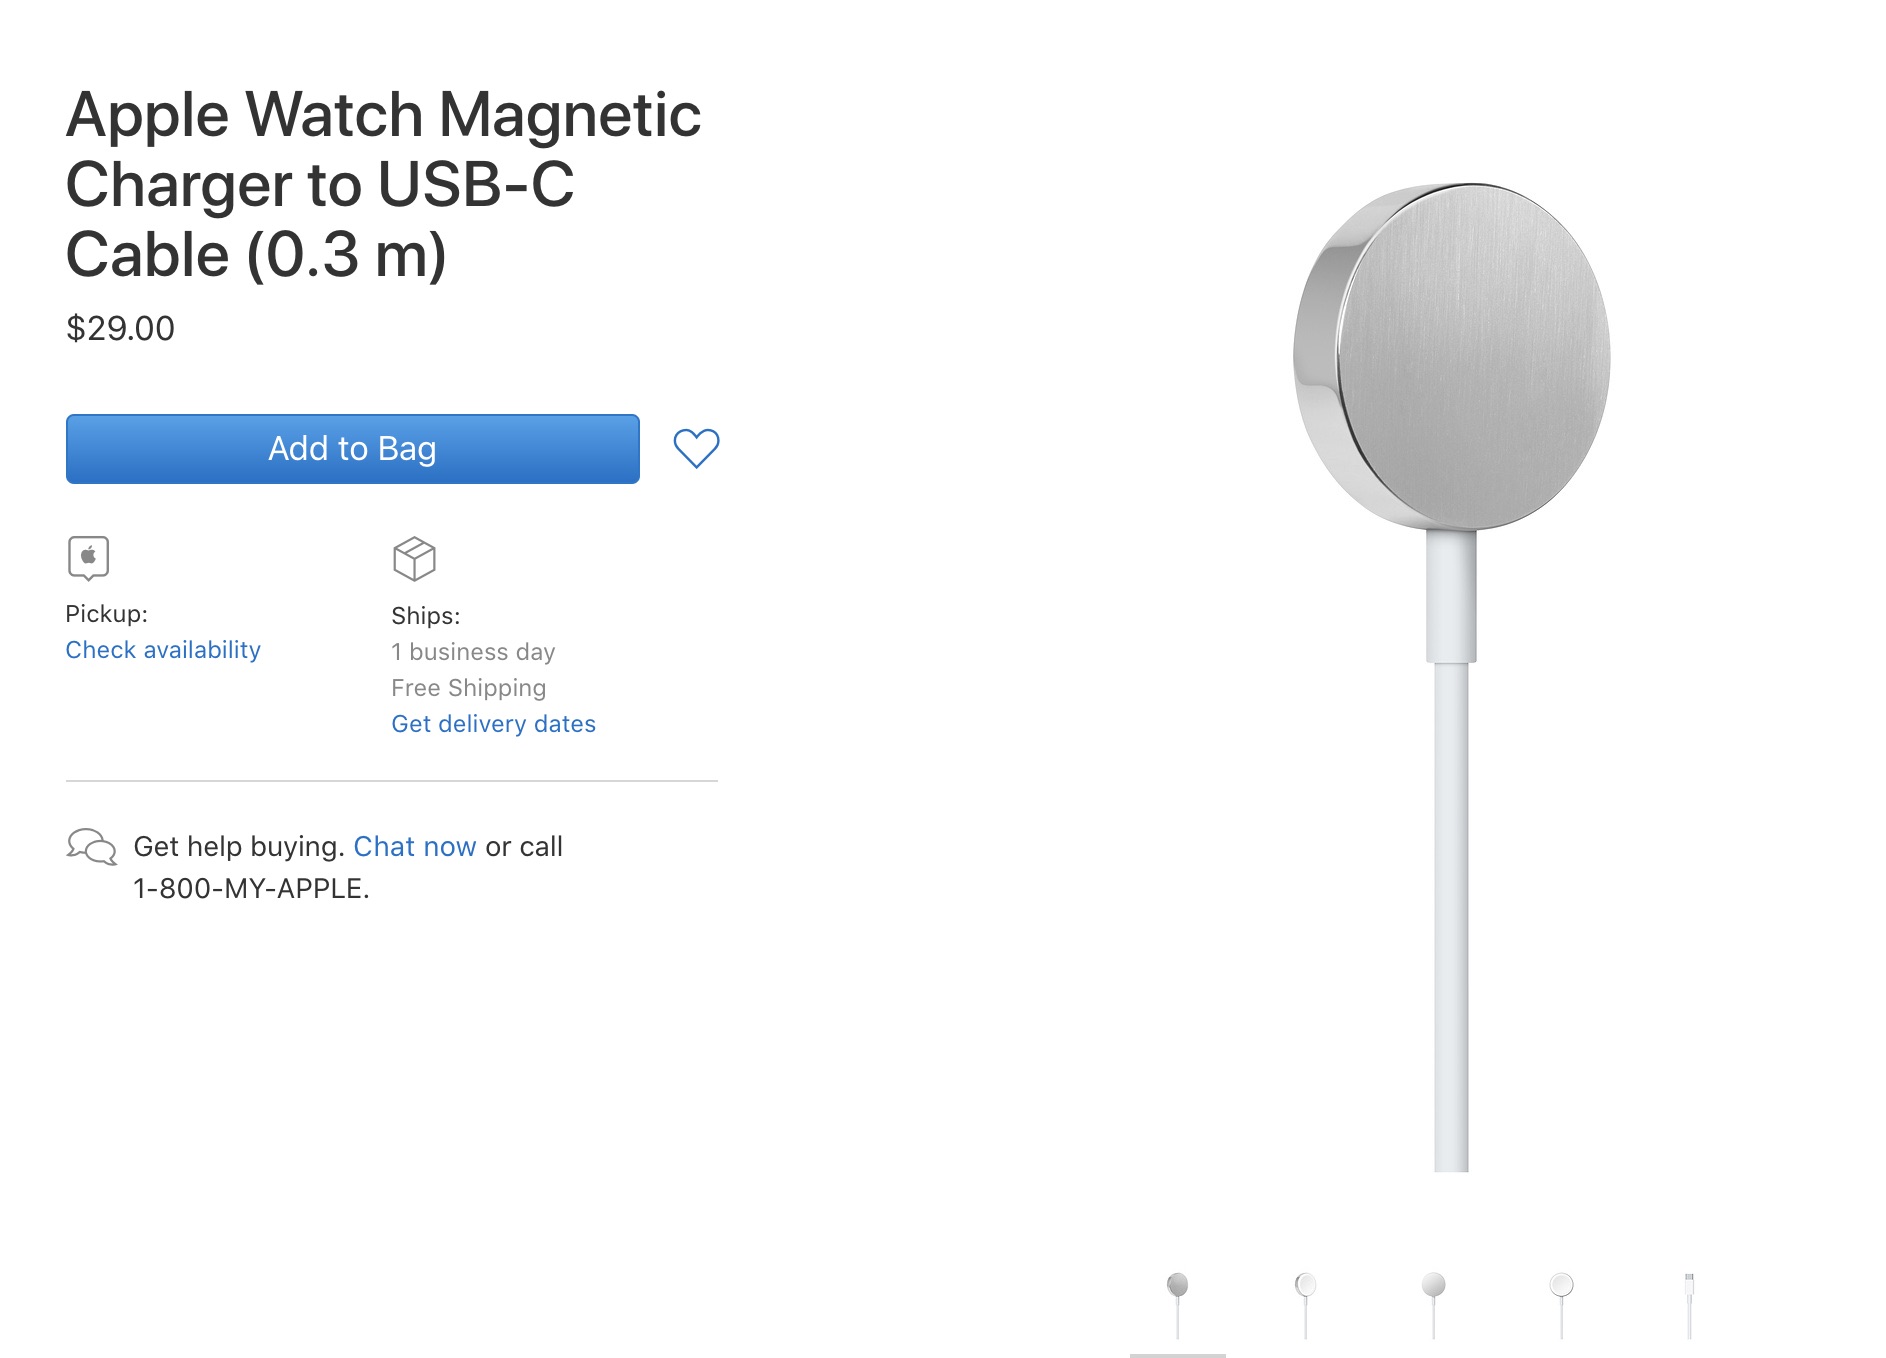
Task: View the fourth product thumbnail
Action: 1562,1304
